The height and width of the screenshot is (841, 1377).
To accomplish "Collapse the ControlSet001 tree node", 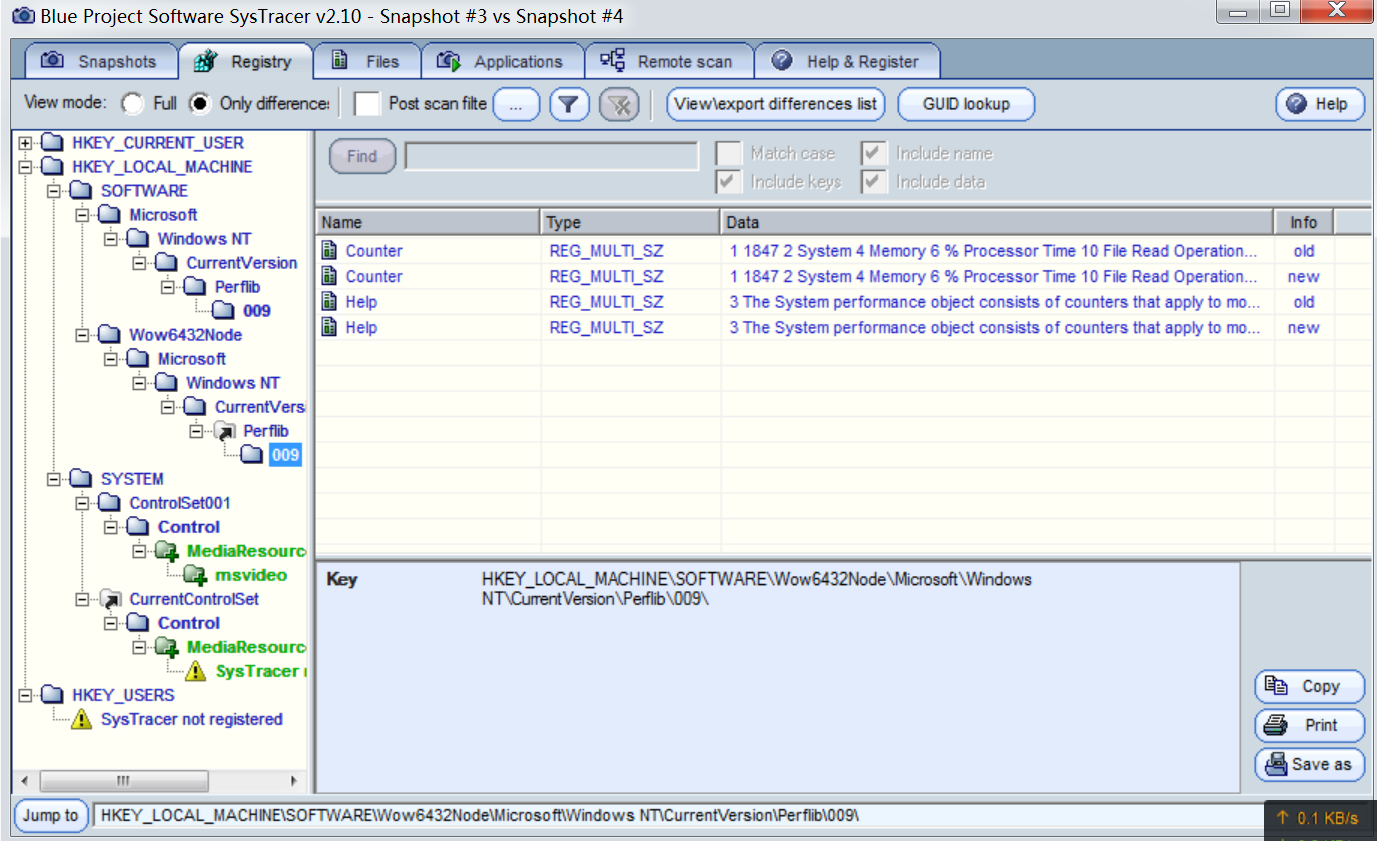I will coord(83,503).
